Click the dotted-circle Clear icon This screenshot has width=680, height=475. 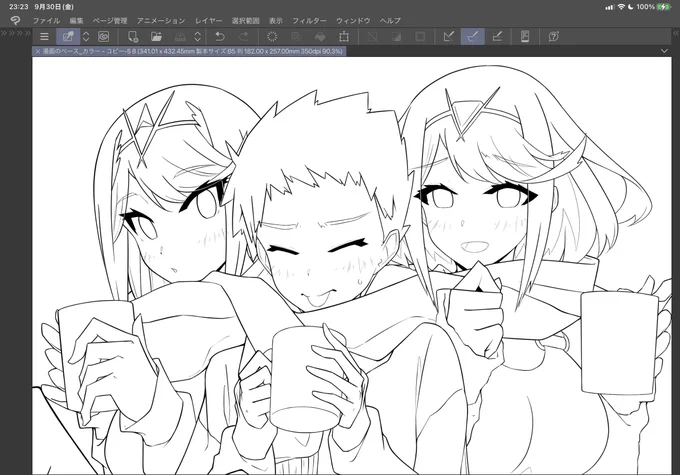point(272,37)
